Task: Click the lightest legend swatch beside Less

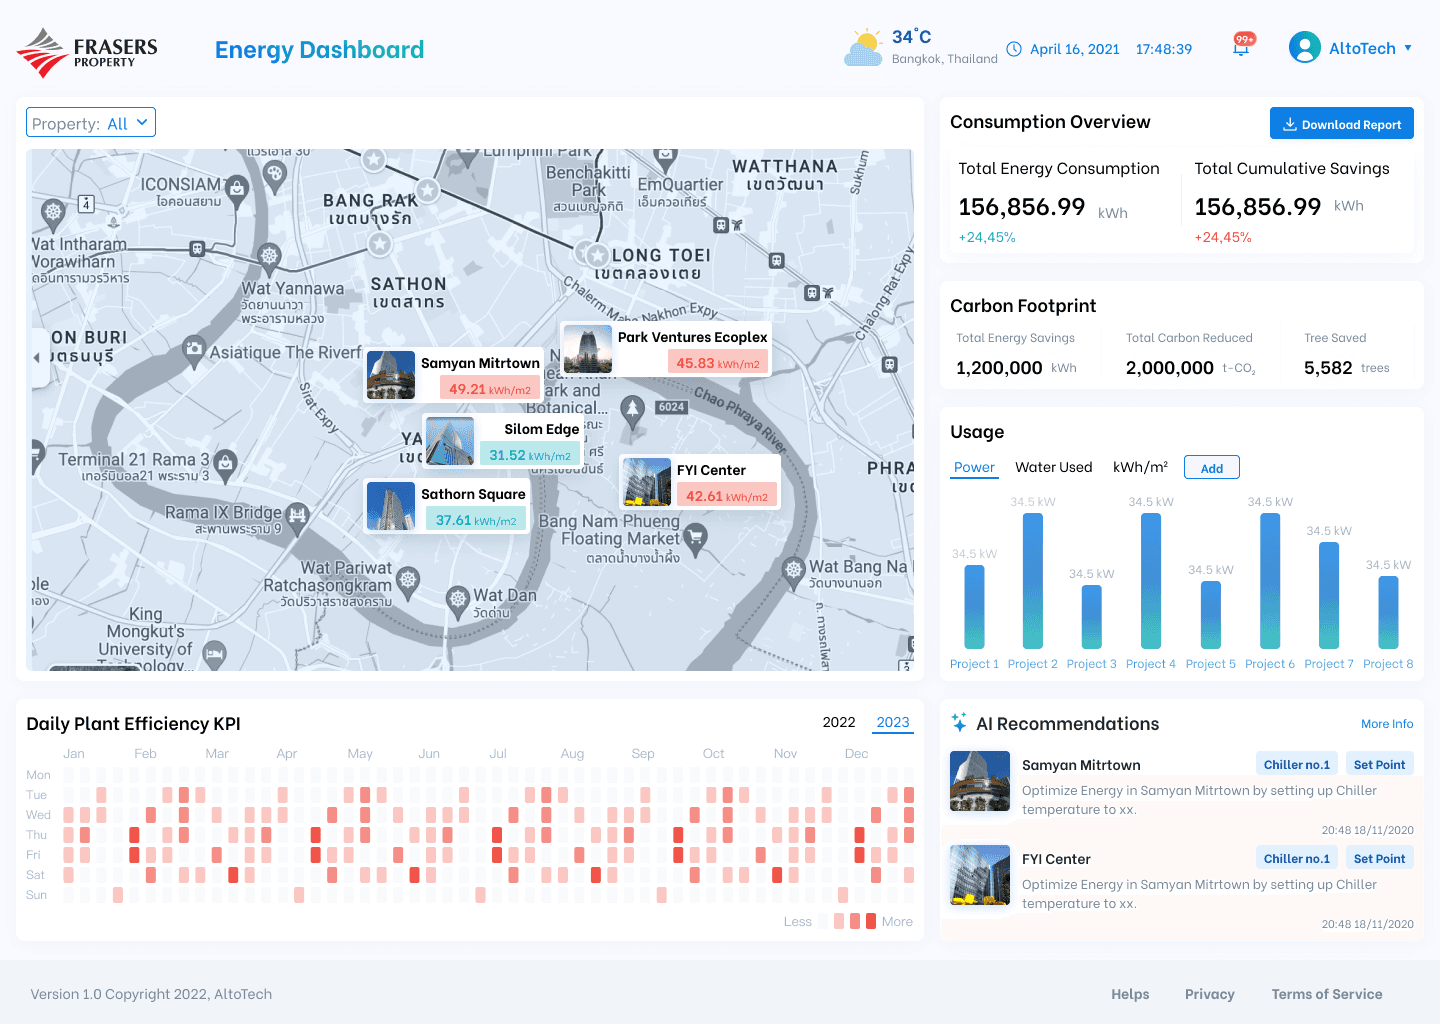Action: [x=823, y=921]
